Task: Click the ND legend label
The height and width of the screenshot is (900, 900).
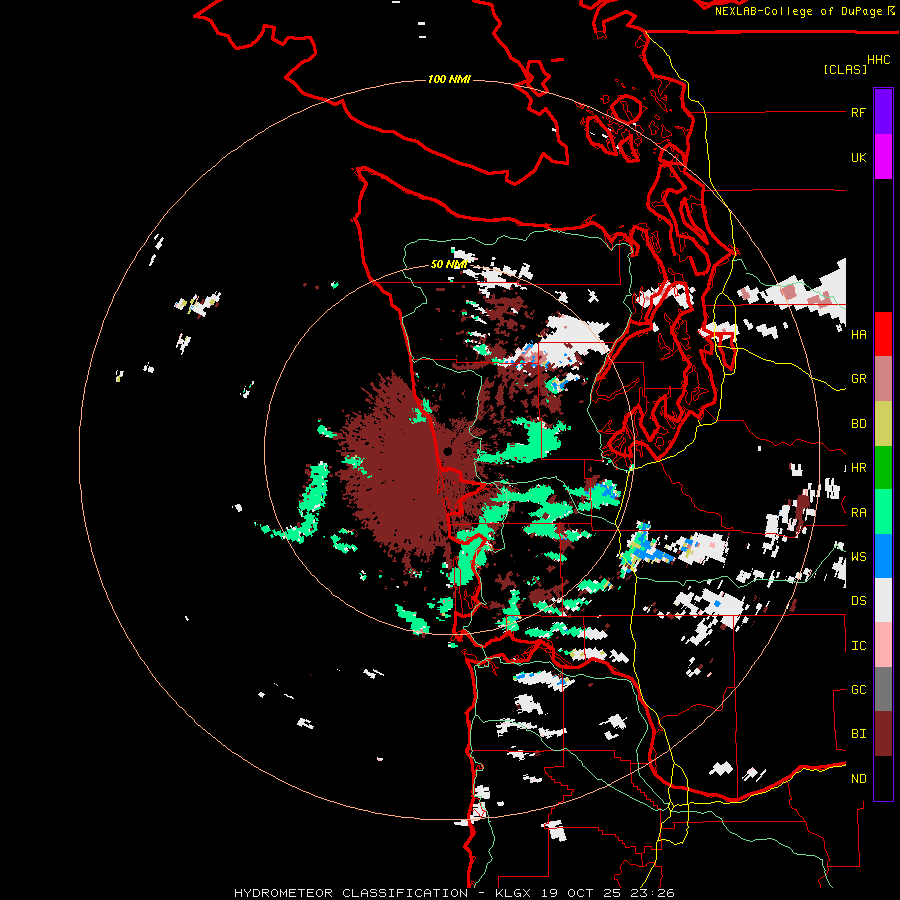Action: click(x=858, y=779)
